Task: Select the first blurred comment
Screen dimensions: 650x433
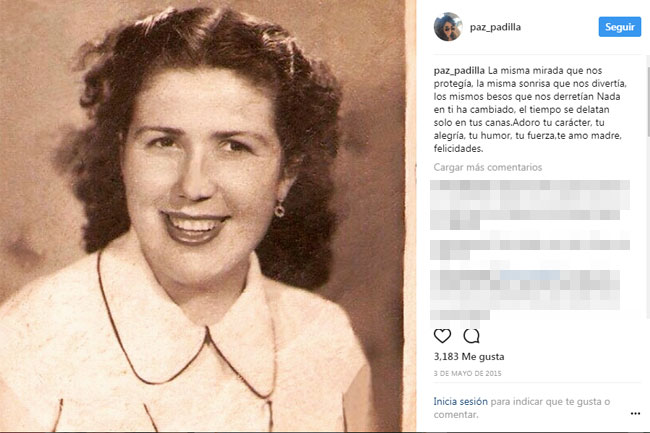Action: (530, 205)
